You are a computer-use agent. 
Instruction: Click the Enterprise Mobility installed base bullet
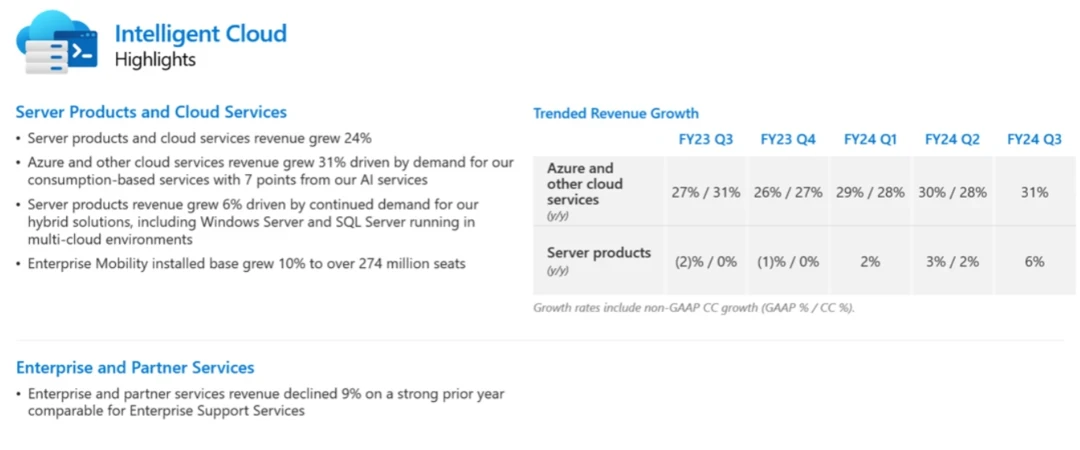246,264
